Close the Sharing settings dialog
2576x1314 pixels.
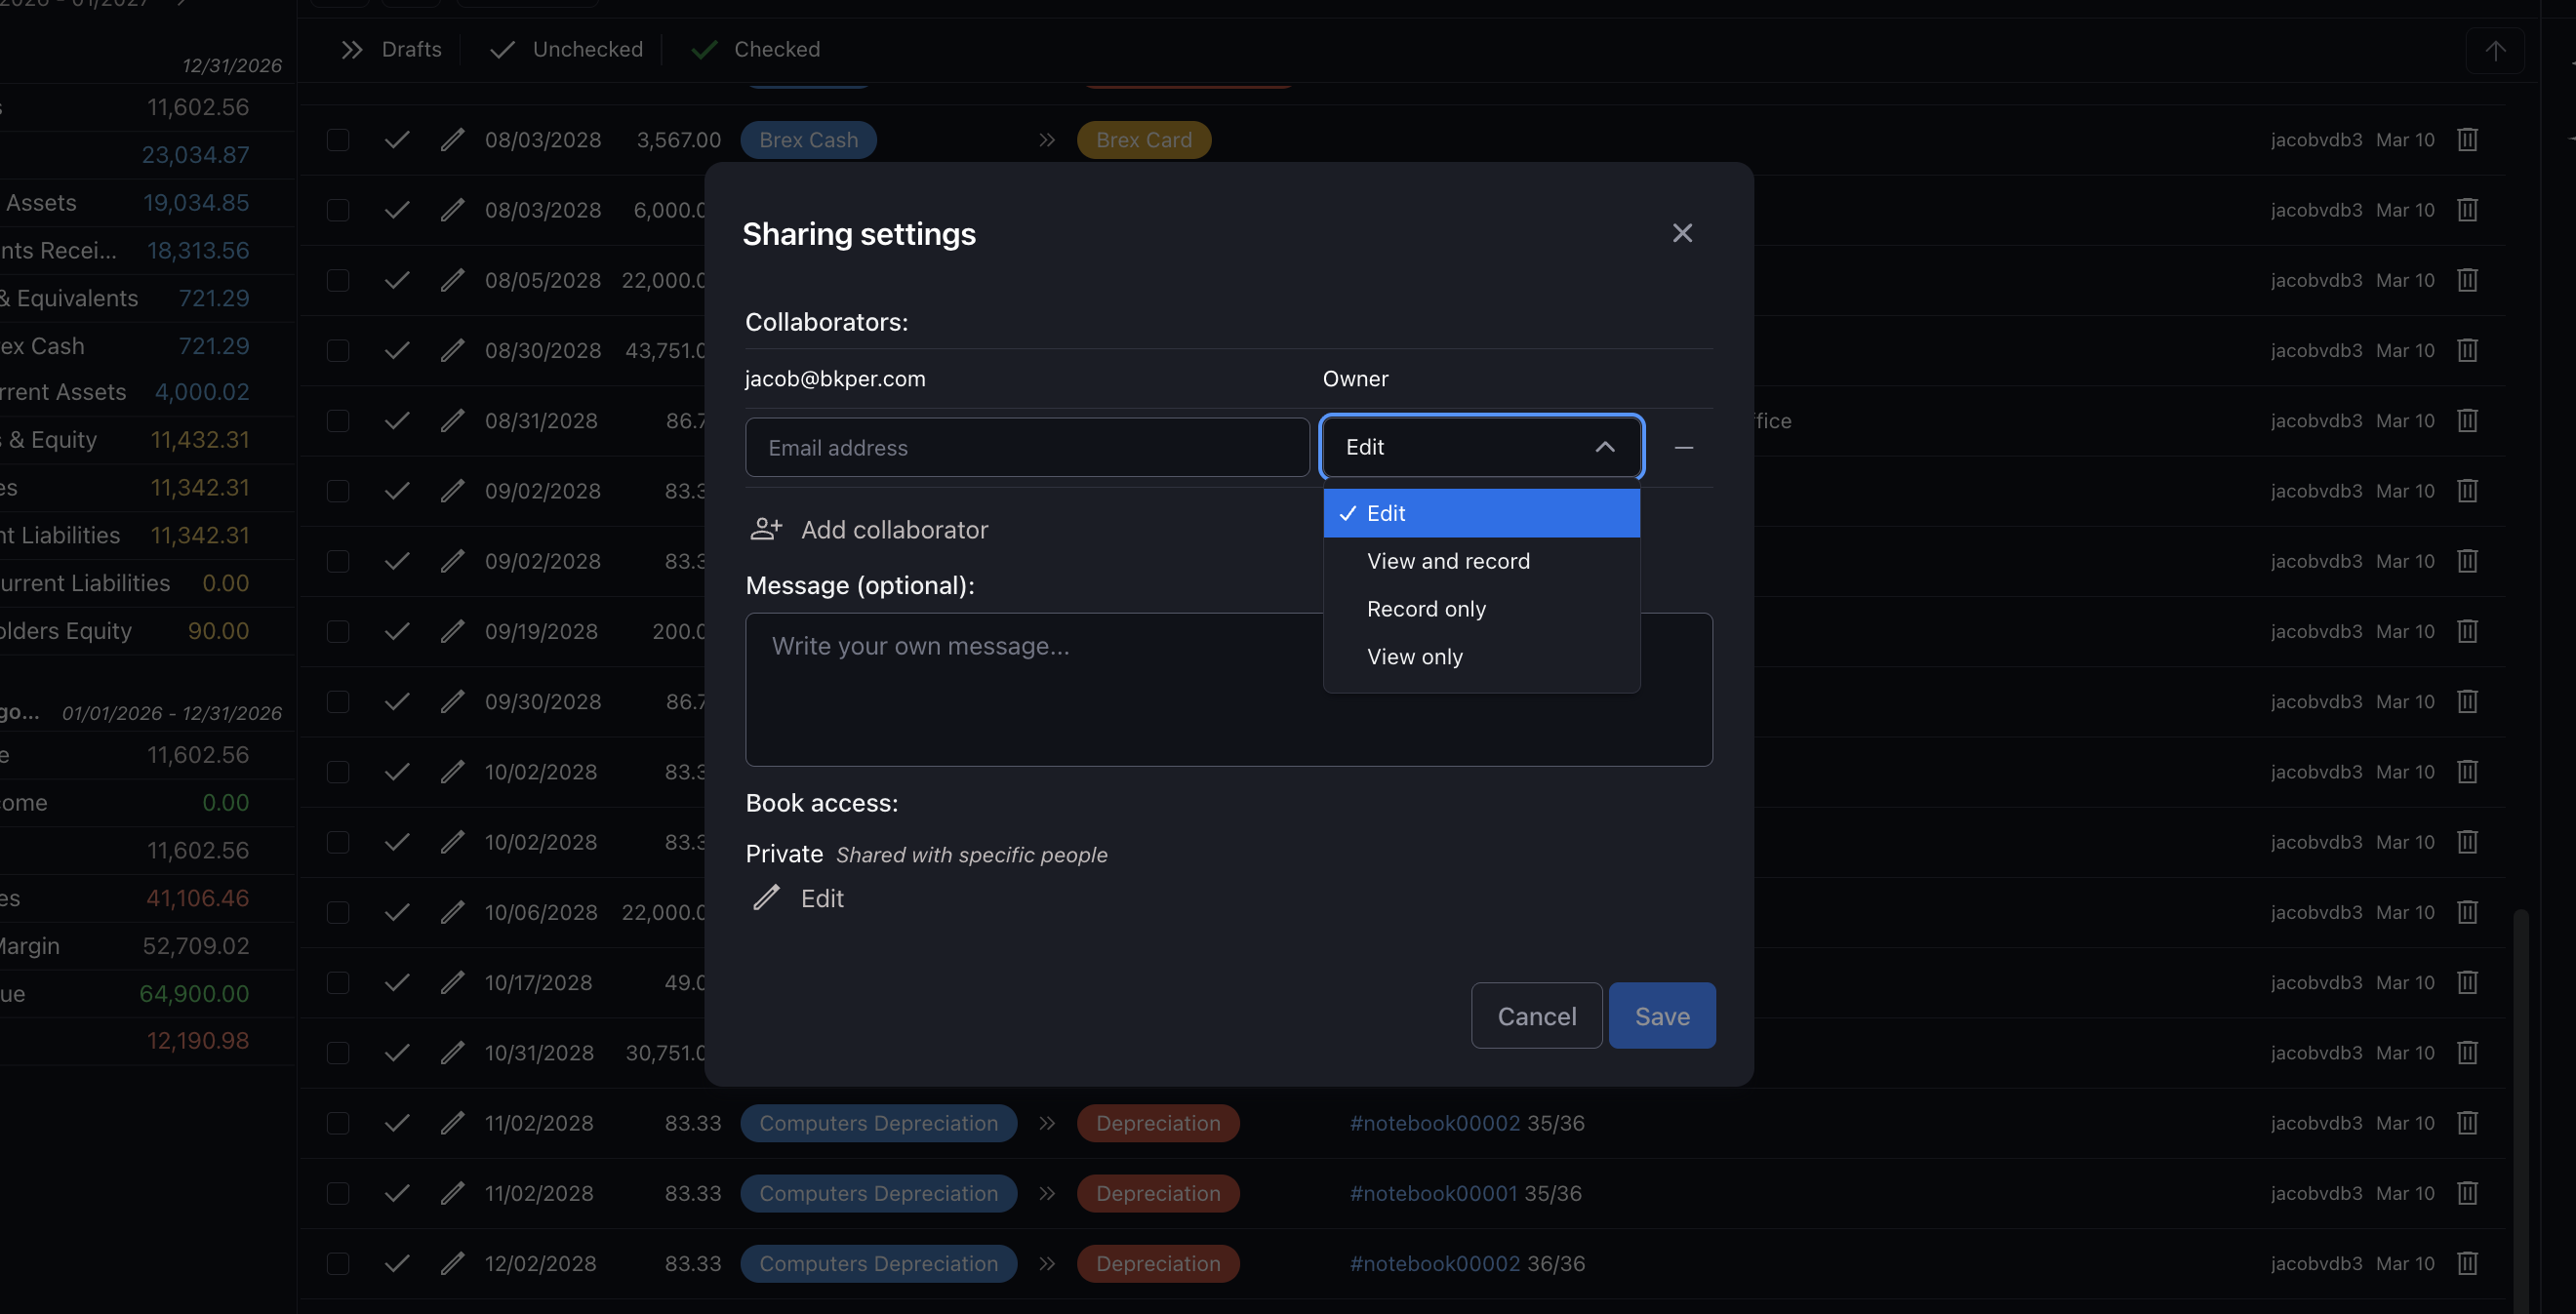[x=1682, y=233]
